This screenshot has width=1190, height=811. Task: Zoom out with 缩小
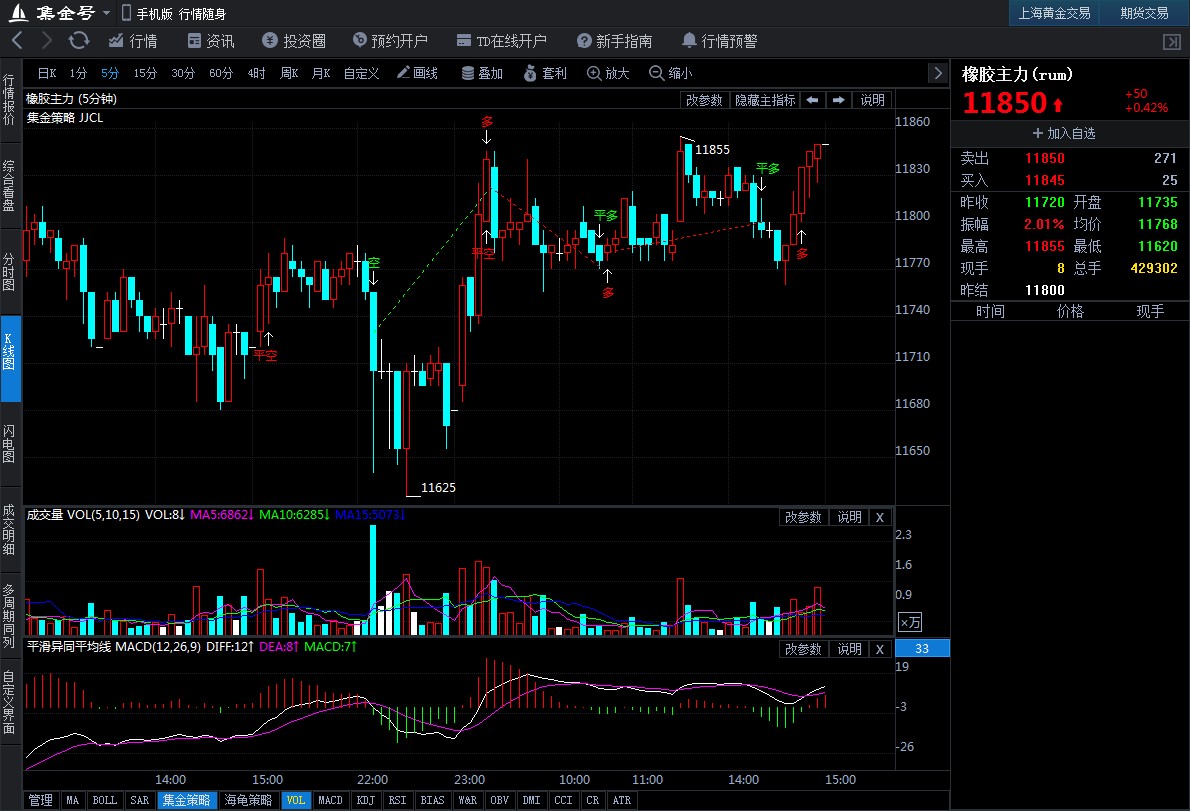coord(671,74)
